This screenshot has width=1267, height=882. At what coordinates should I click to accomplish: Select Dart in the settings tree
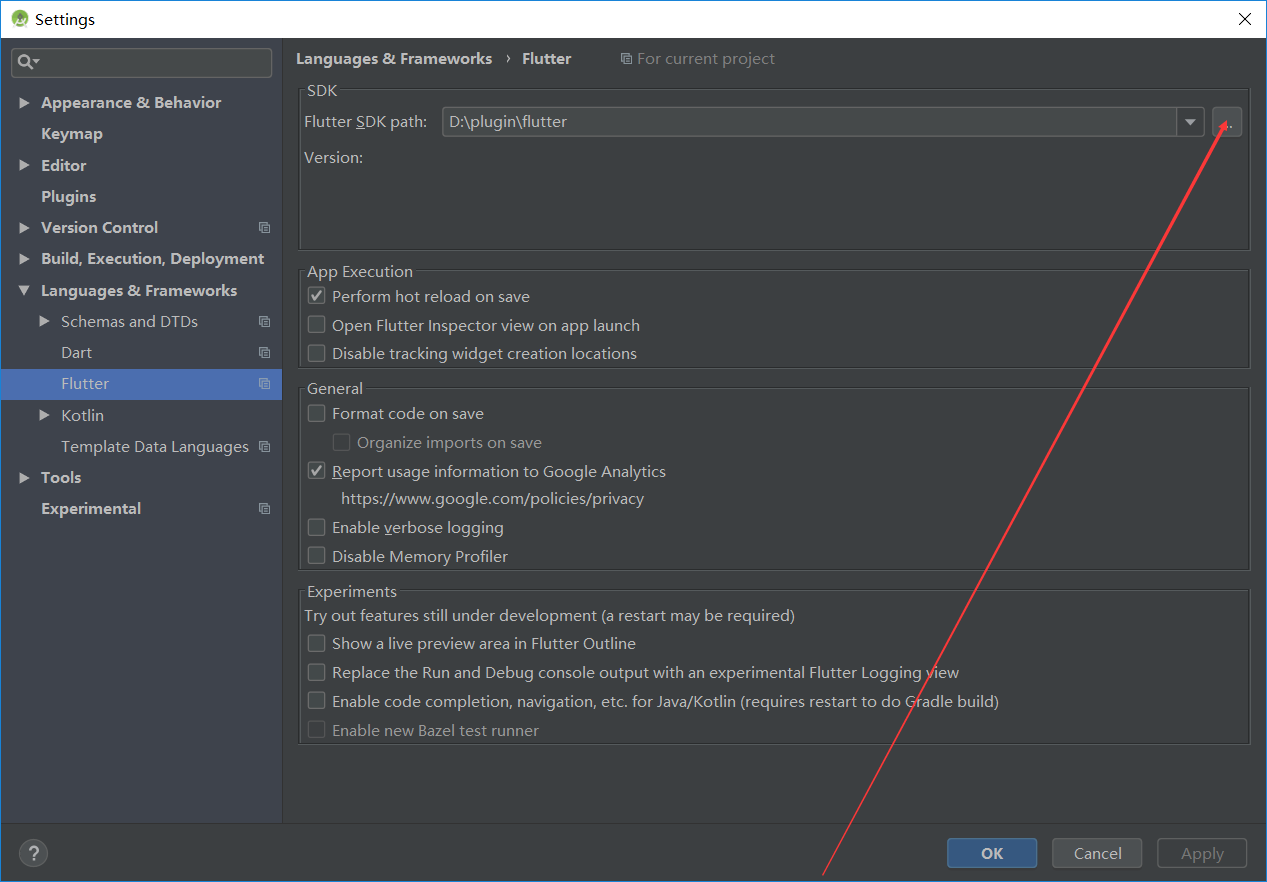[x=76, y=353]
